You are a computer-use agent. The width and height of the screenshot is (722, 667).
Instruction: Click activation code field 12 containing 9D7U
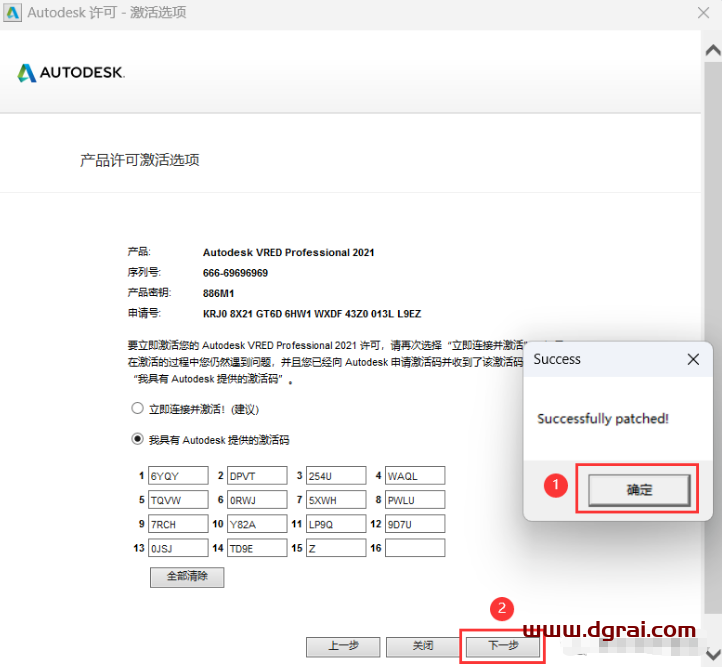414,523
